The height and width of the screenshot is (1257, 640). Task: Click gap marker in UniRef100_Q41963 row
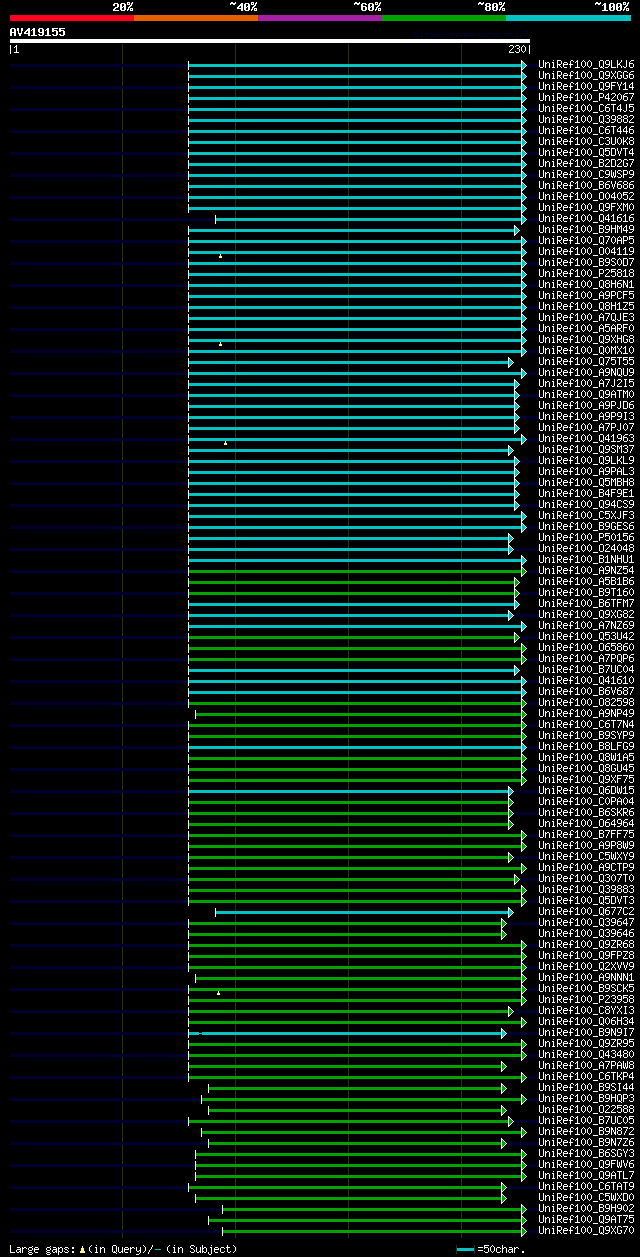(226, 443)
